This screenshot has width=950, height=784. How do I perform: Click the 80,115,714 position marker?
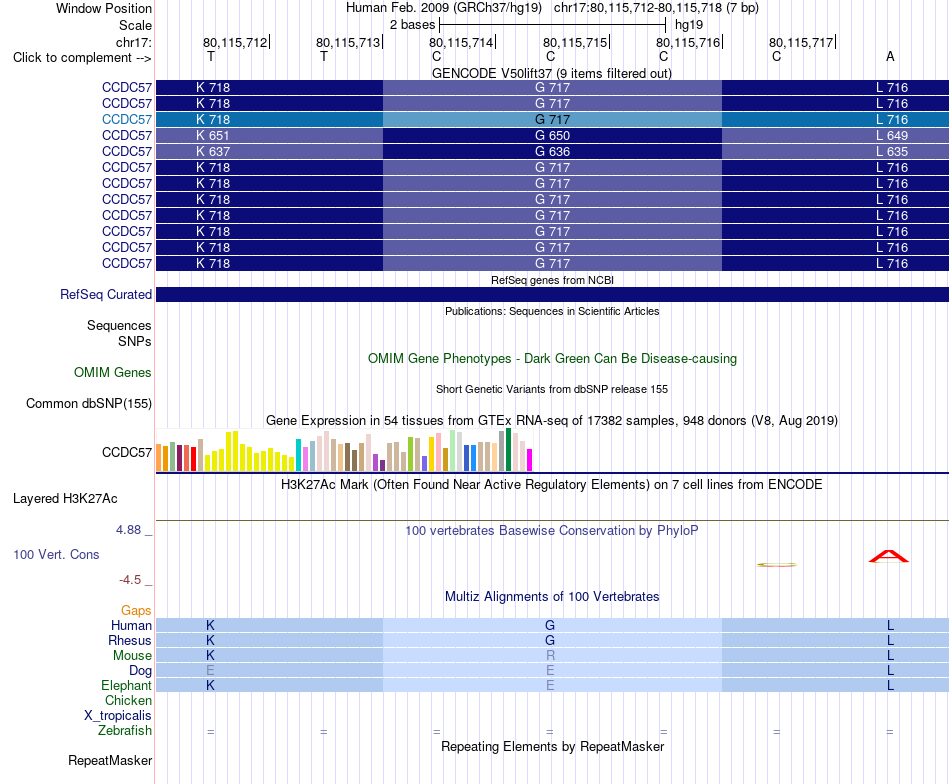462,42
